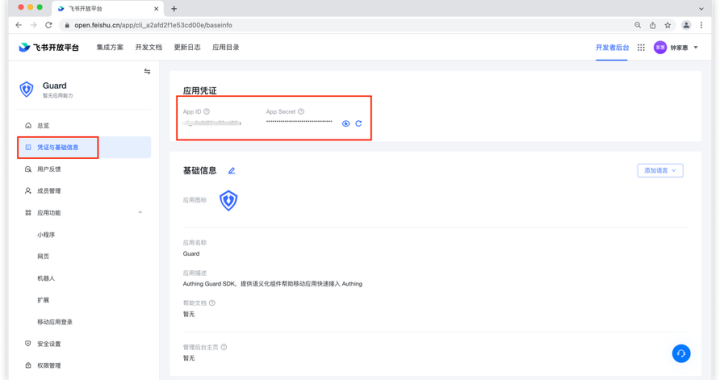Go to 开发者后台 tab
This screenshot has width=720, height=380.
[x=612, y=47]
